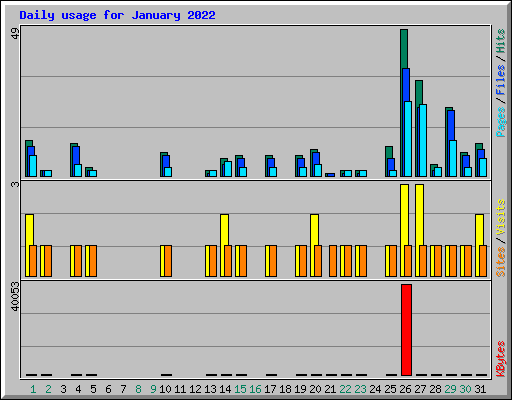
Task: Select the cyan "Pages" legend label
Action: point(500,122)
